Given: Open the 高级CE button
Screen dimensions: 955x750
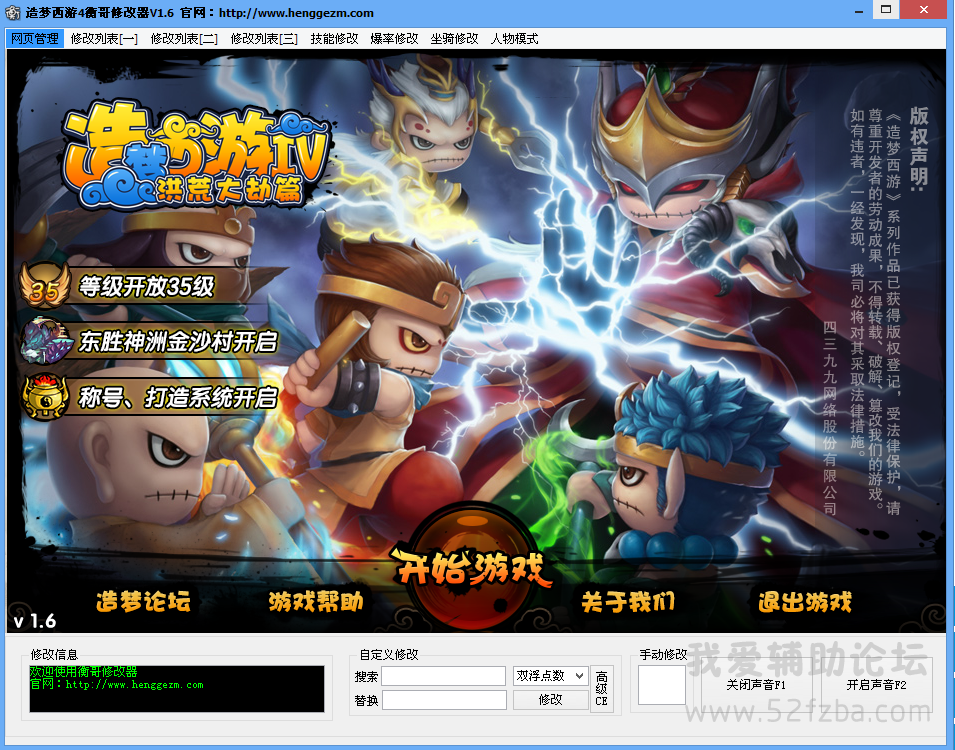Looking at the screenshot, I should click(x=602, y=688).
